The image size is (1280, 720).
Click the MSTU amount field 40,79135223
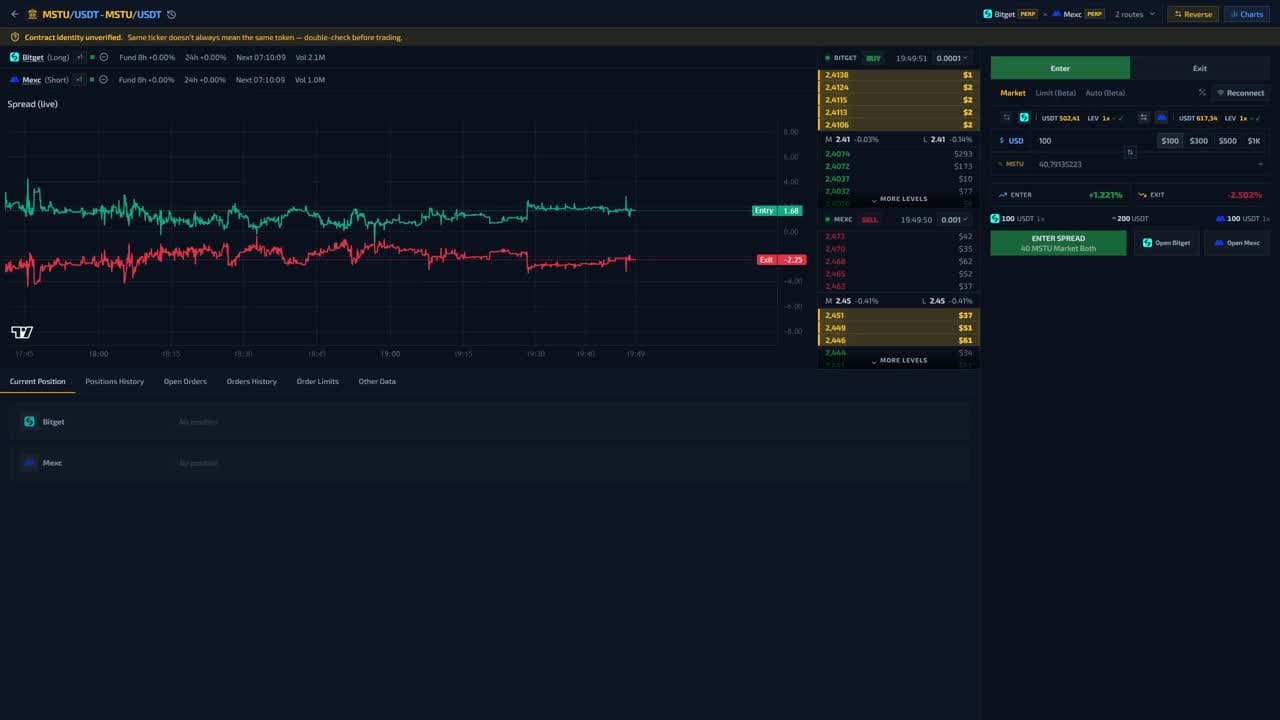(1145, 164)
